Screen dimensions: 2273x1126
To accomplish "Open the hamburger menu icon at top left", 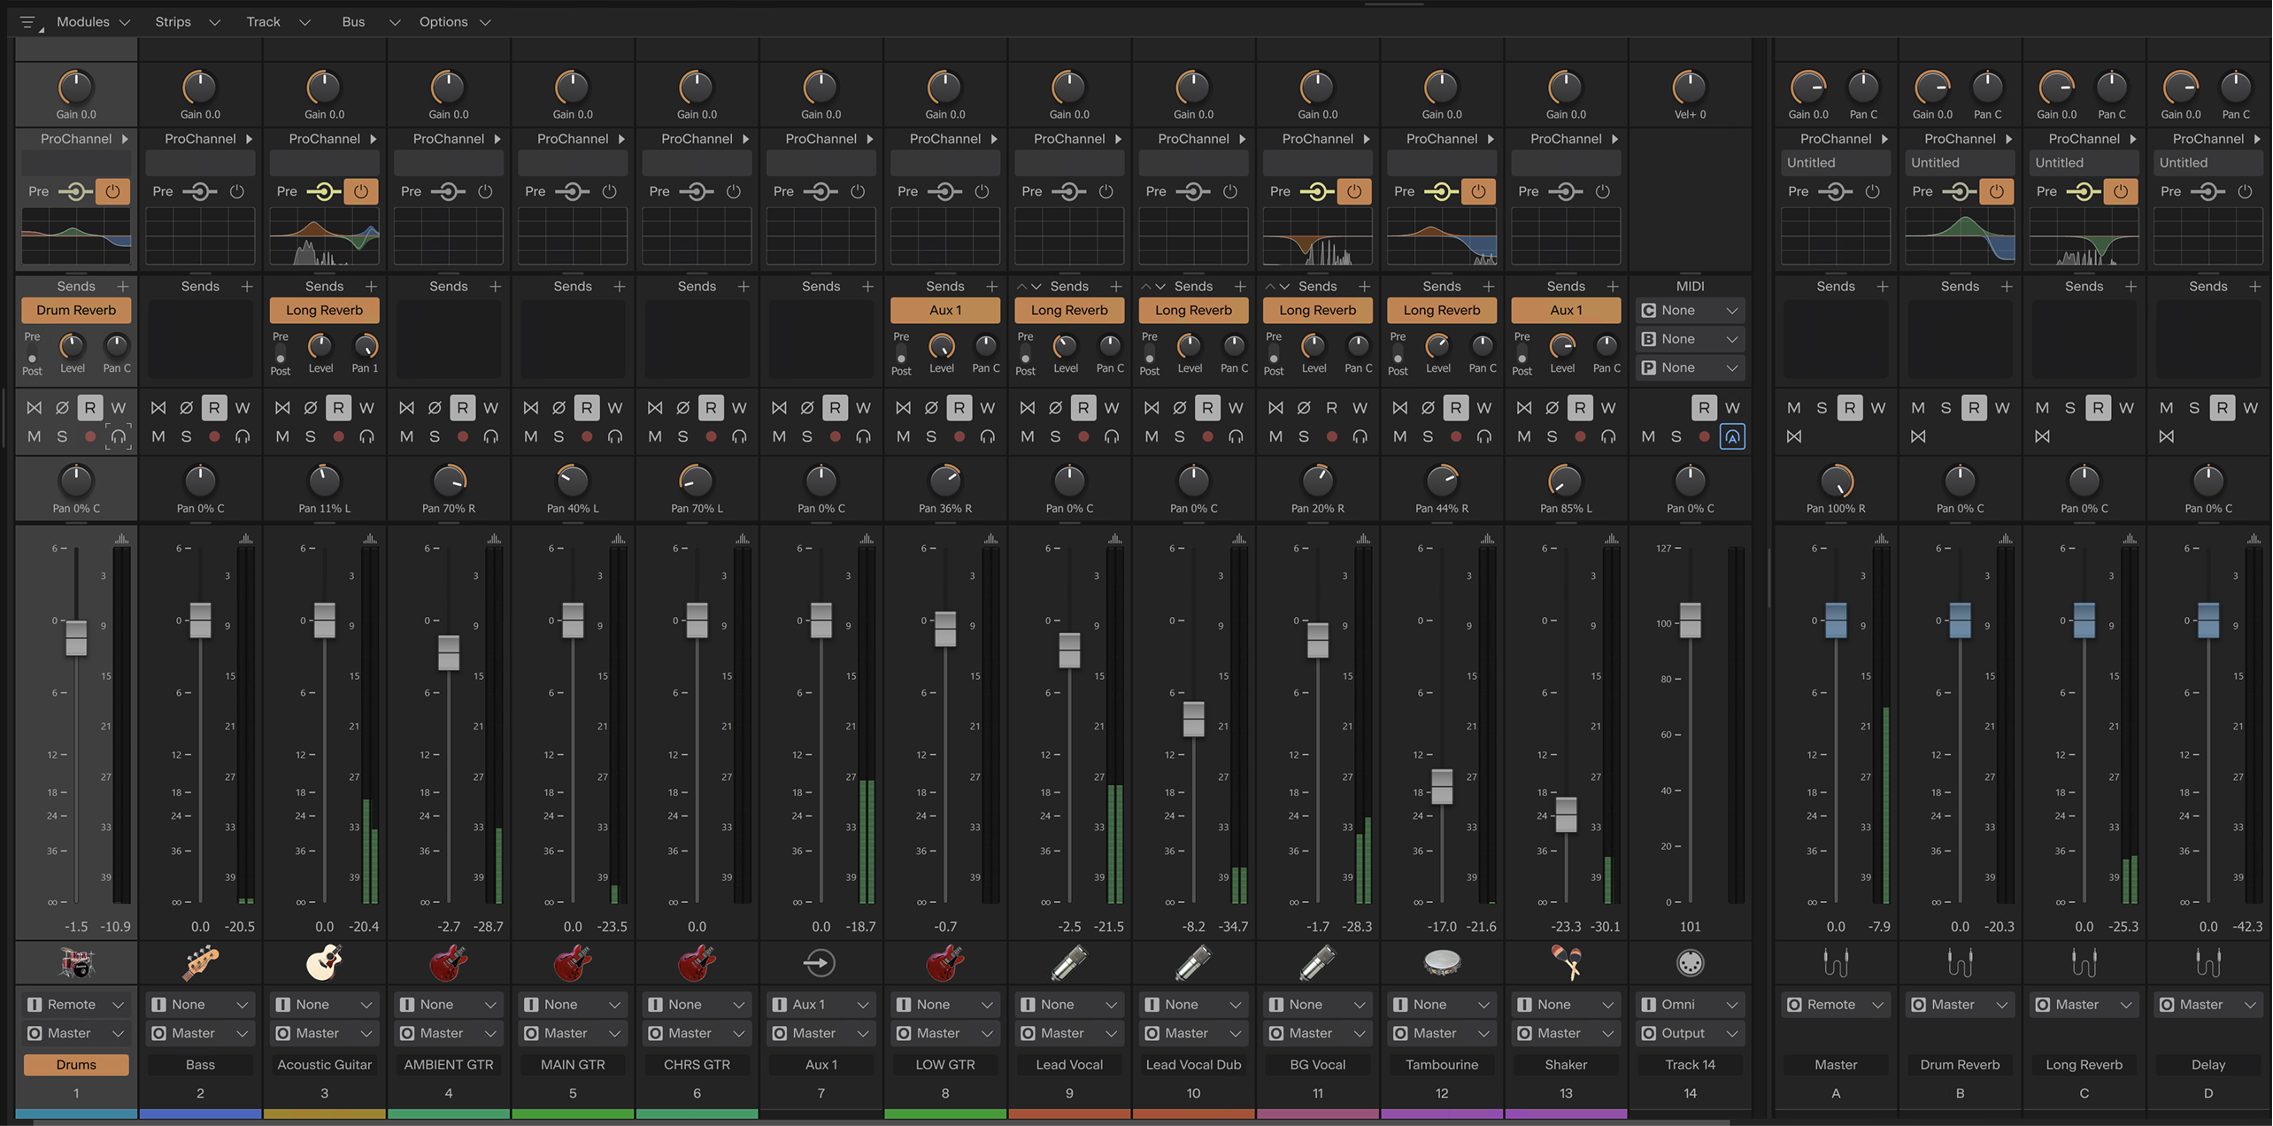I will tap(27, 22).
